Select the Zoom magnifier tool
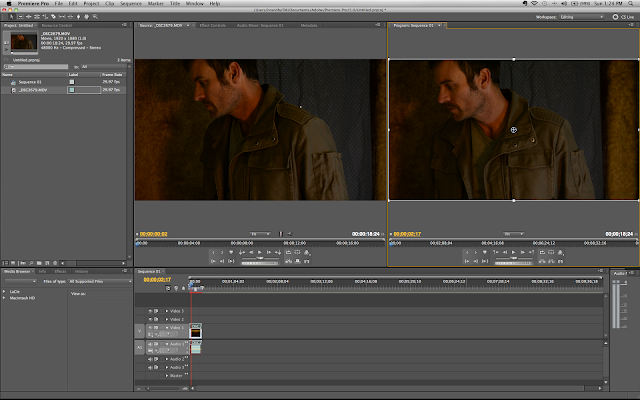This screenshot has height=400, width=640. 95,17
